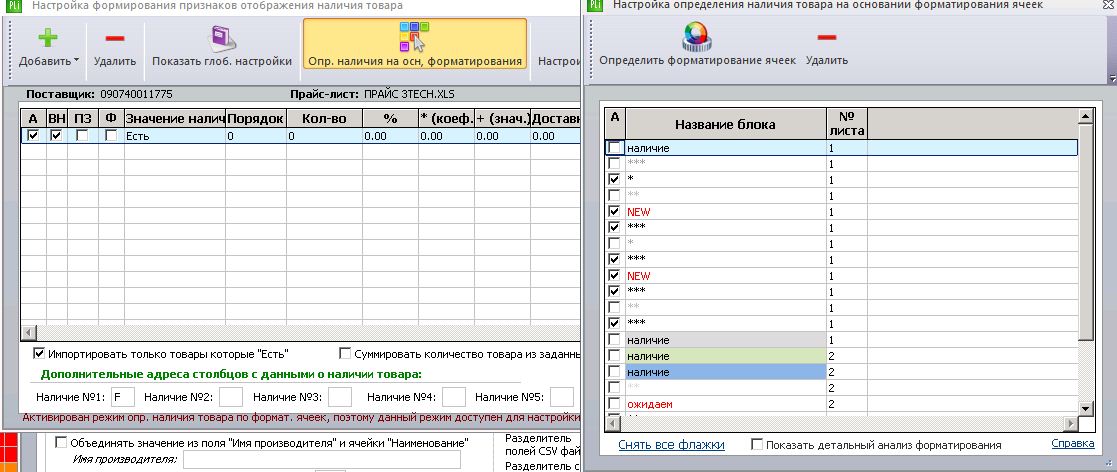The image size is (1117, 472).
Task: Click right arrow of block list horizontal scrollbar
Action: click(x=1071, y=424)
